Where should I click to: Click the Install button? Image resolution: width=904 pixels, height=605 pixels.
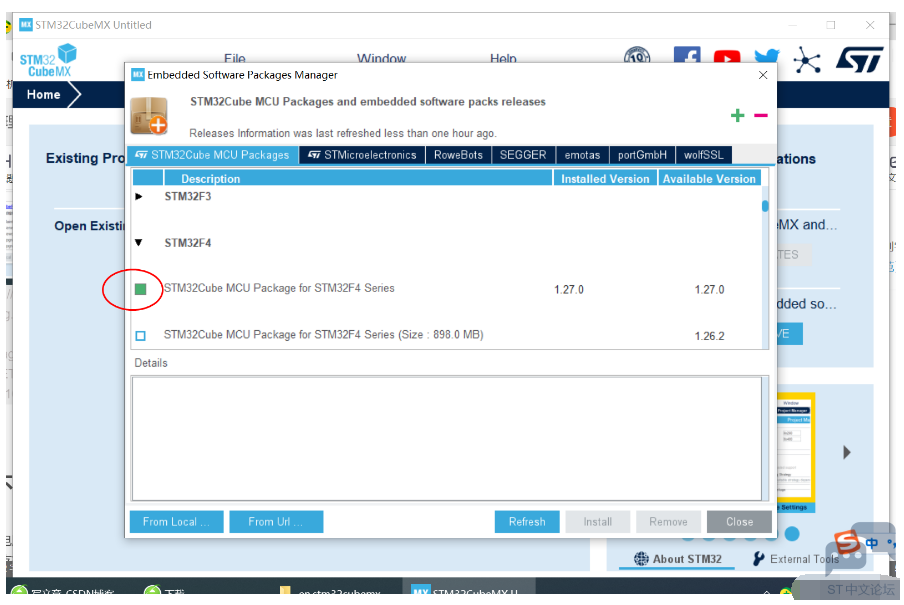(598, 521)
